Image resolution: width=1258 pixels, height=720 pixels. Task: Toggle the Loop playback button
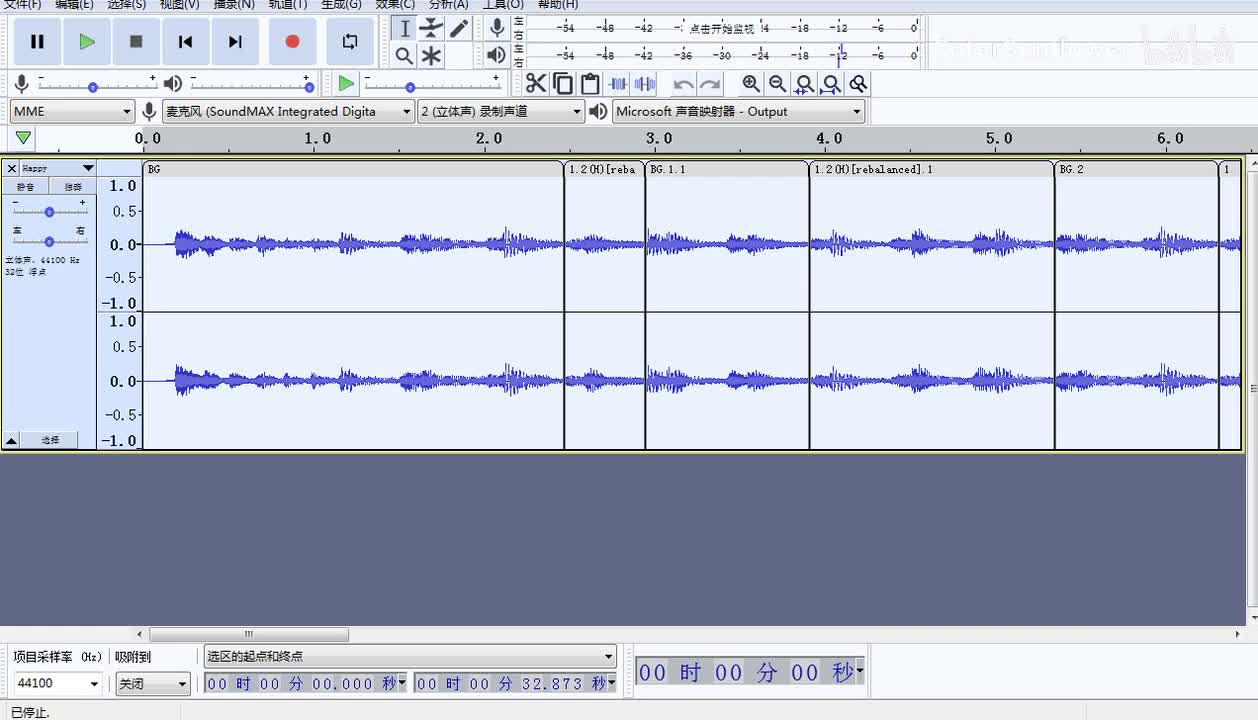pyautogui.click(x=350, y=41)
